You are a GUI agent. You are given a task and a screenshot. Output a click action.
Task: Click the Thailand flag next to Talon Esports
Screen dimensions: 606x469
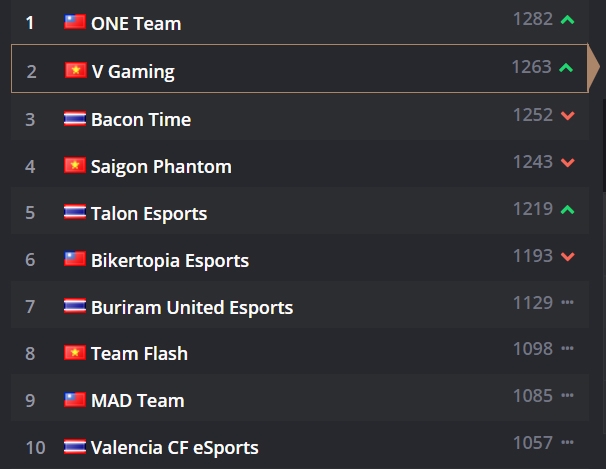[75, 212]
